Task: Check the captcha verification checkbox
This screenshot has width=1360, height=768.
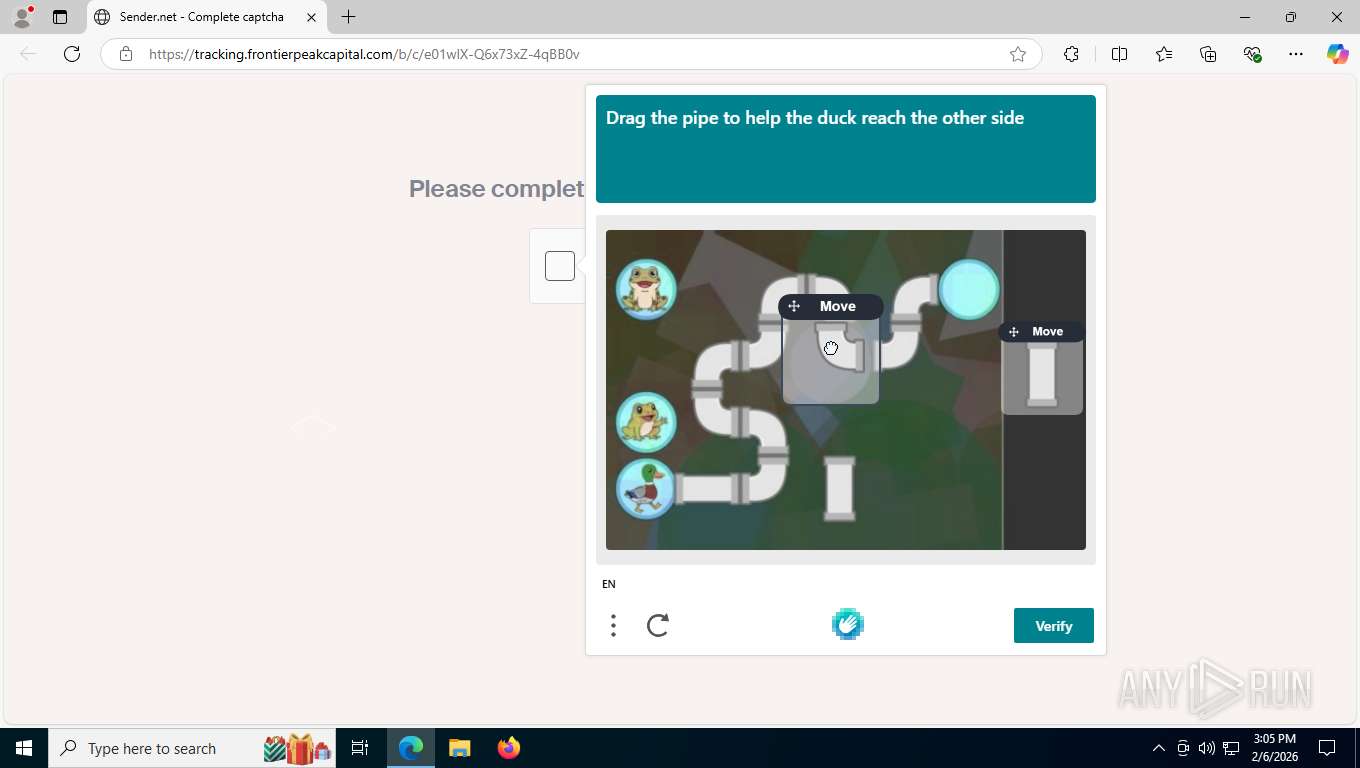Action: [x=560, y=266]
